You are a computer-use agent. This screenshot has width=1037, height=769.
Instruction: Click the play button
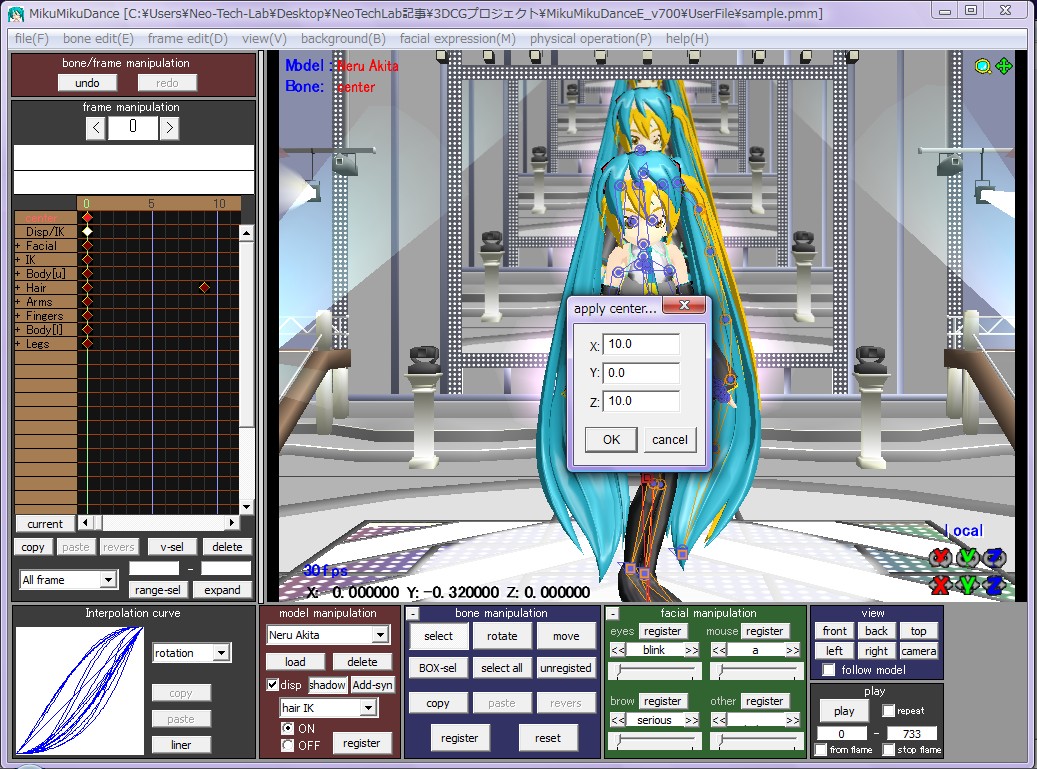tap(844, 711)
